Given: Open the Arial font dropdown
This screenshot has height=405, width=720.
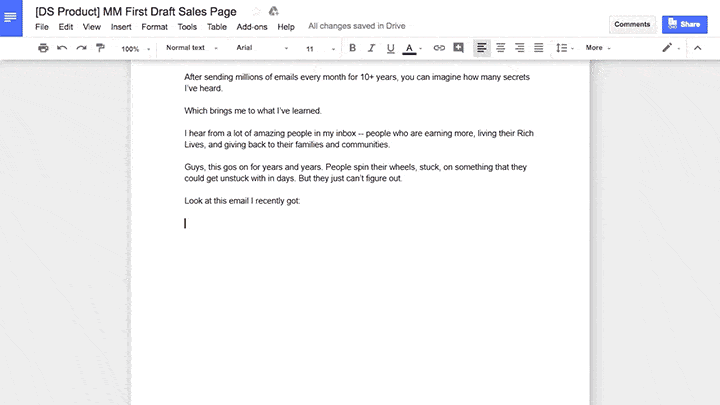Looking at the screenshot, I should [x=262, y=48].
